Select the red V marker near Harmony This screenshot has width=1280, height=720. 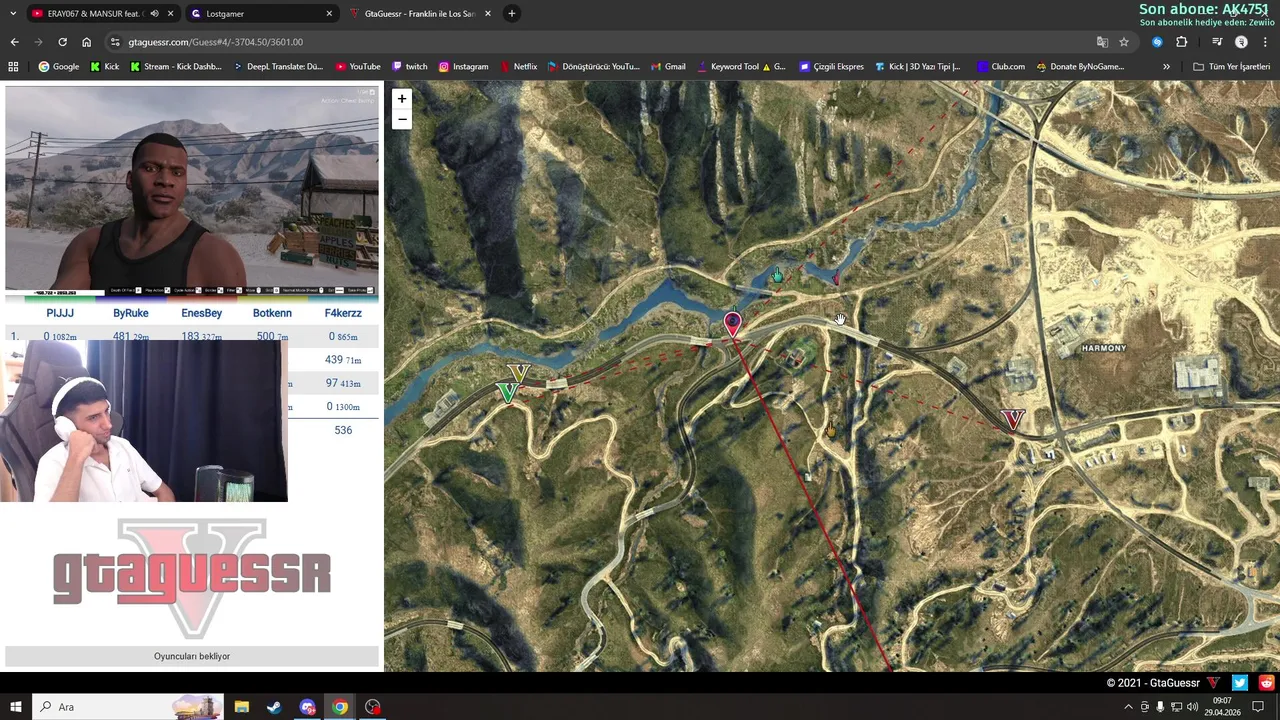1014,420
